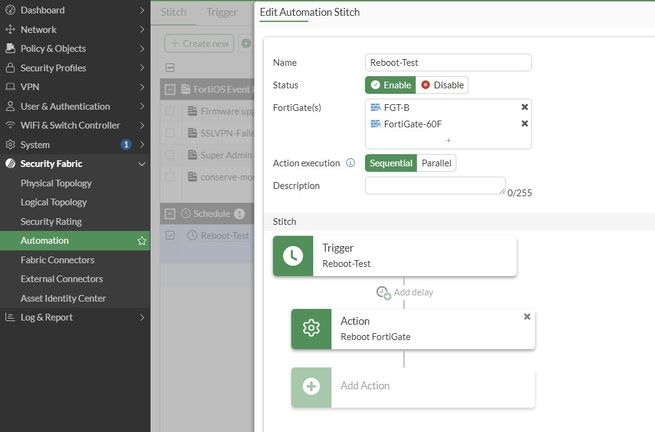Set Status to Enable
Image resolution: width=655 pixels, height=432 pixels.
389,85
